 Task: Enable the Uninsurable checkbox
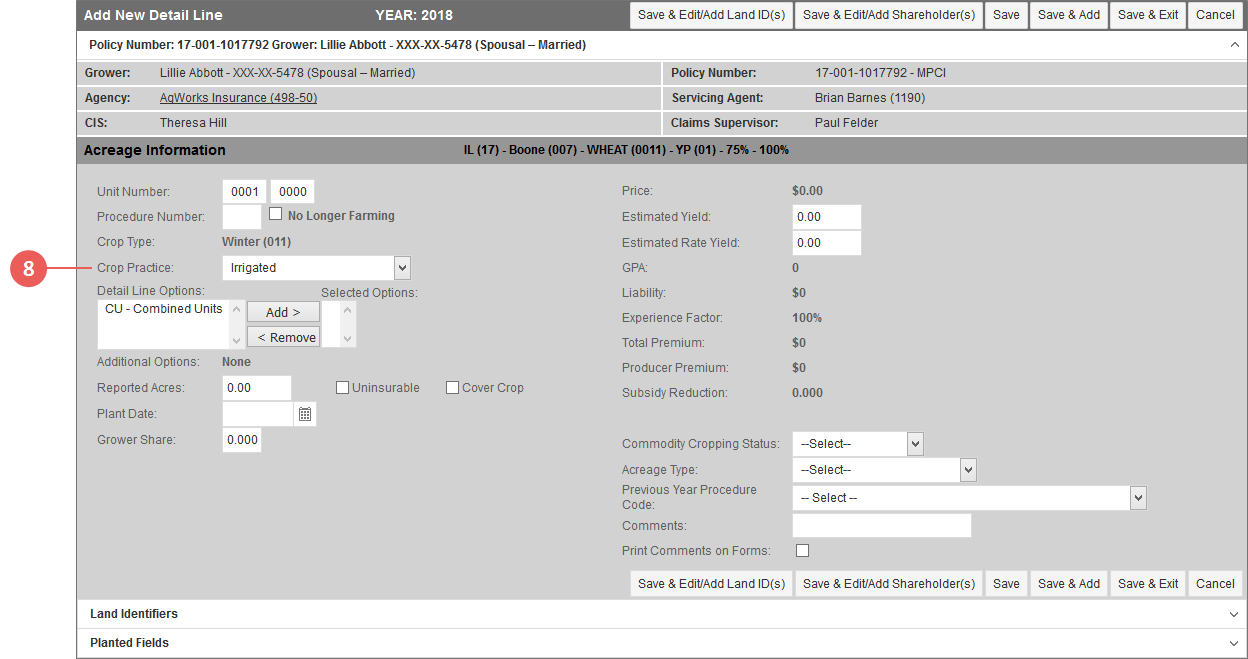[342, 388]
